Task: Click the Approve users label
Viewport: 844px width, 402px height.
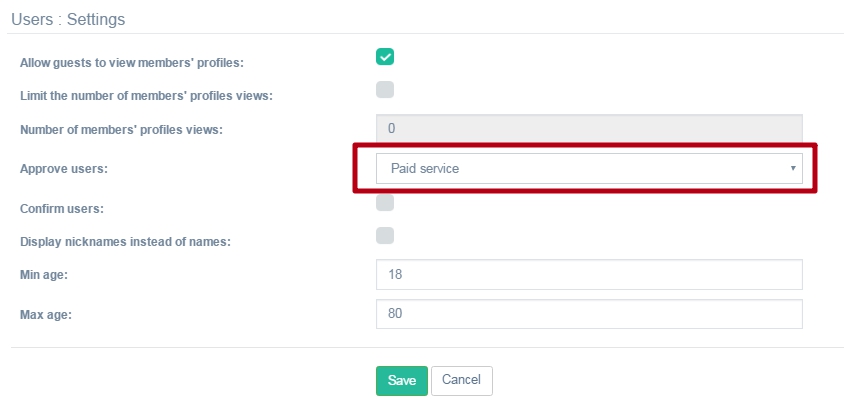Action: (64, 169)
